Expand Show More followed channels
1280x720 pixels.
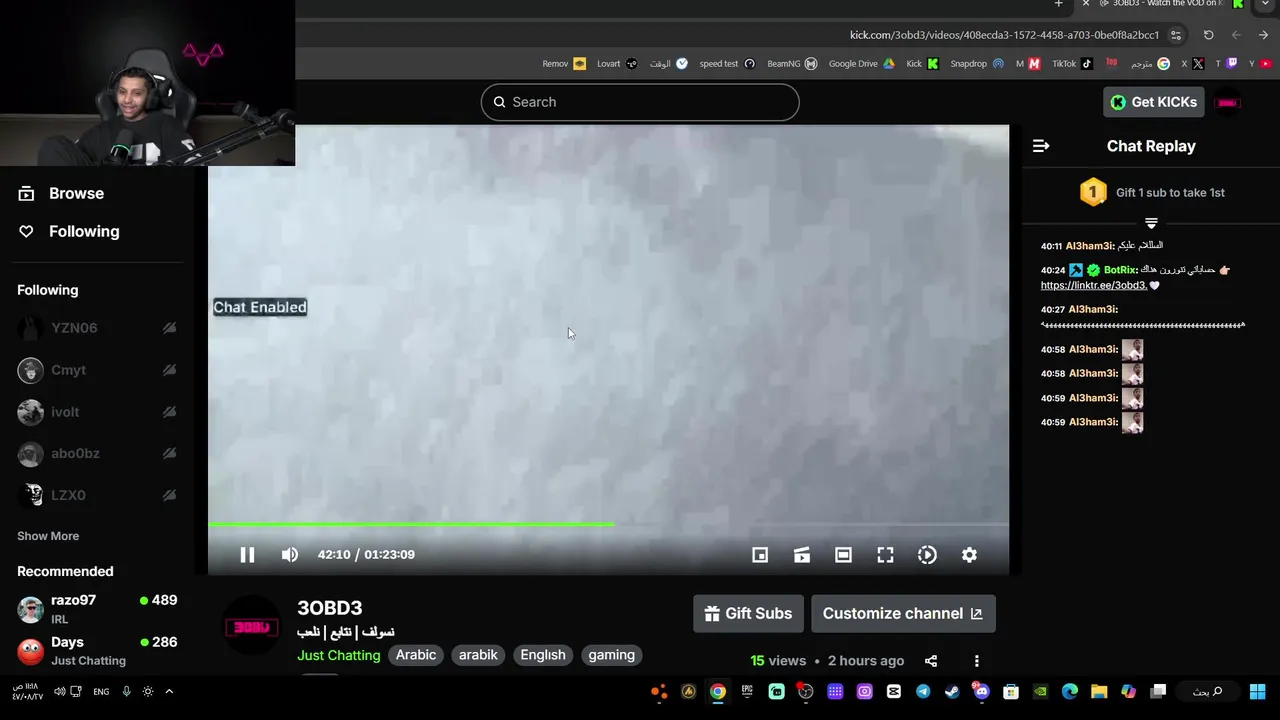[48, 536]
